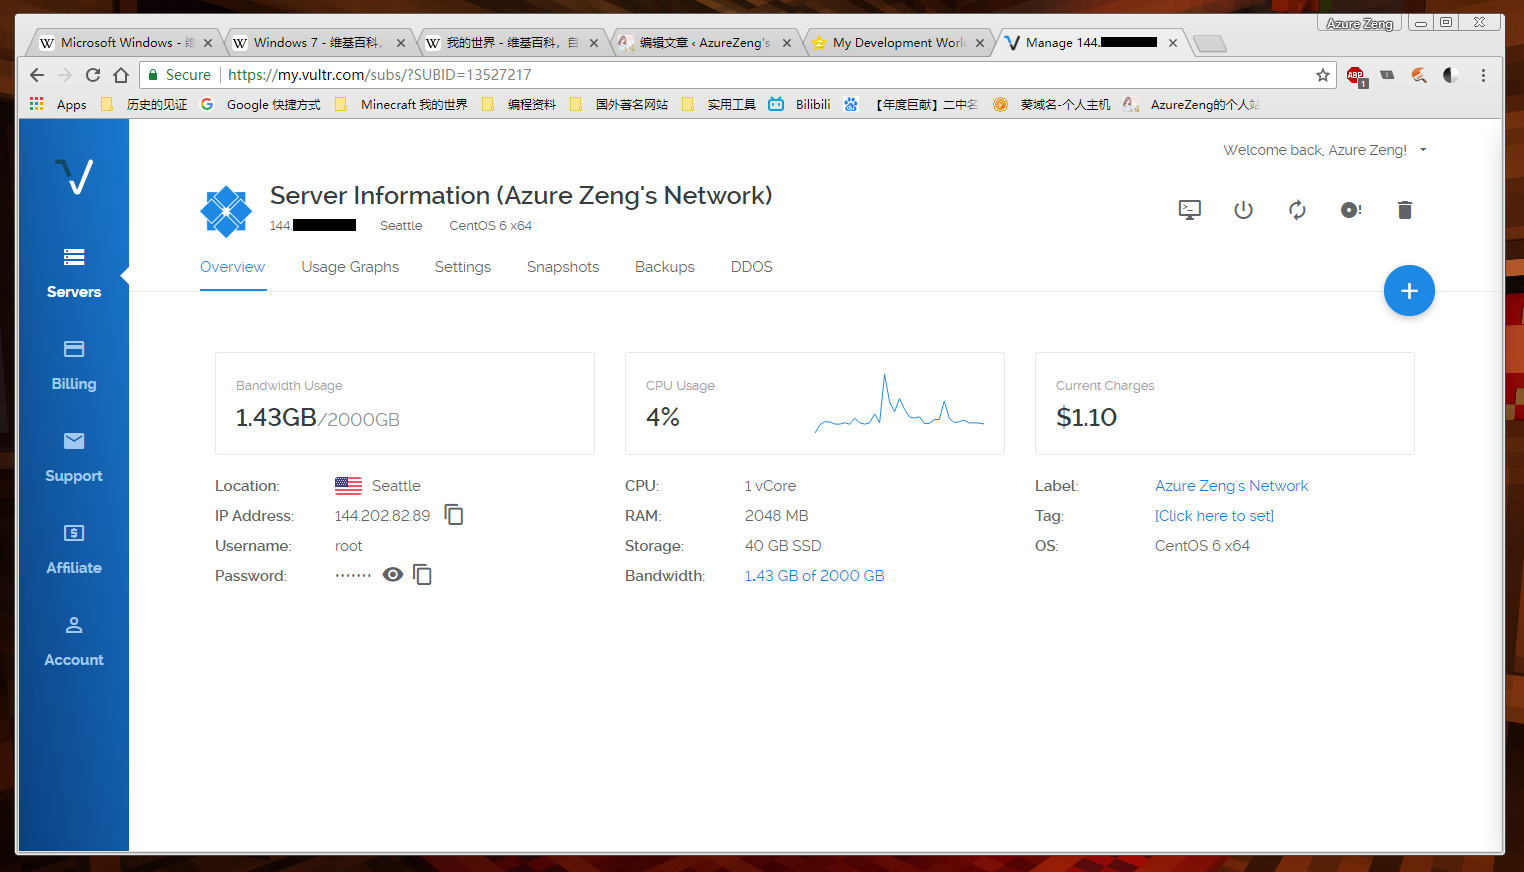The image size is (1524, 872).
Task: Click the browser forward arrow
Action: (65, 75)
